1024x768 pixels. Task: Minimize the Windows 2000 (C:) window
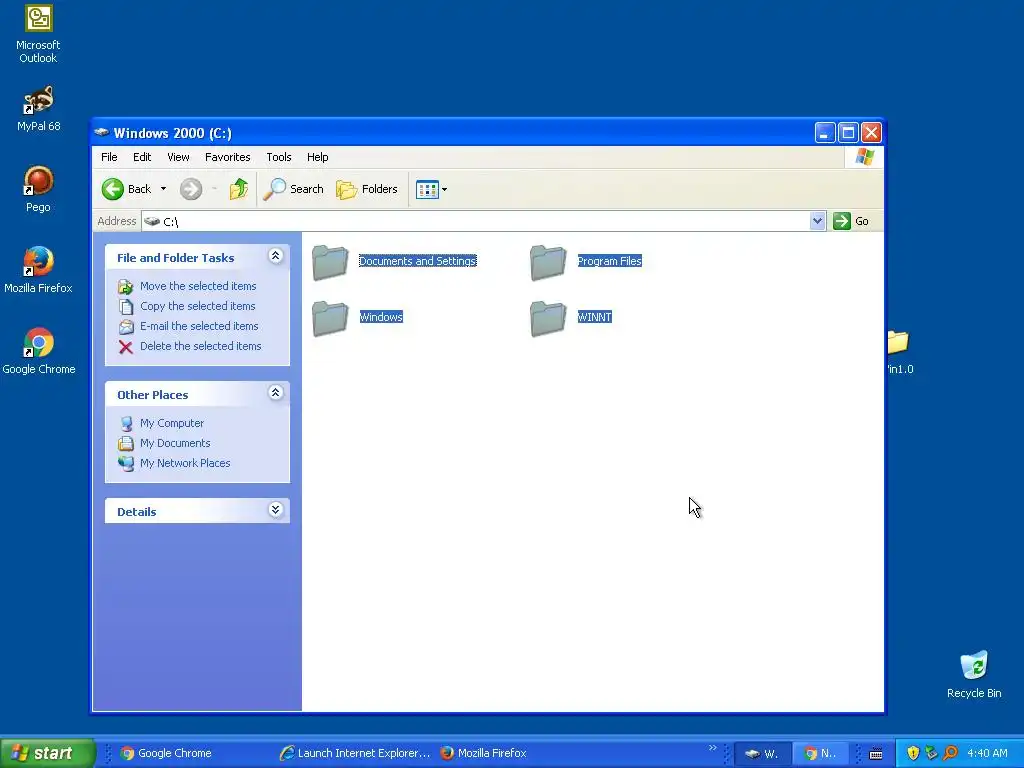(825, 133)
